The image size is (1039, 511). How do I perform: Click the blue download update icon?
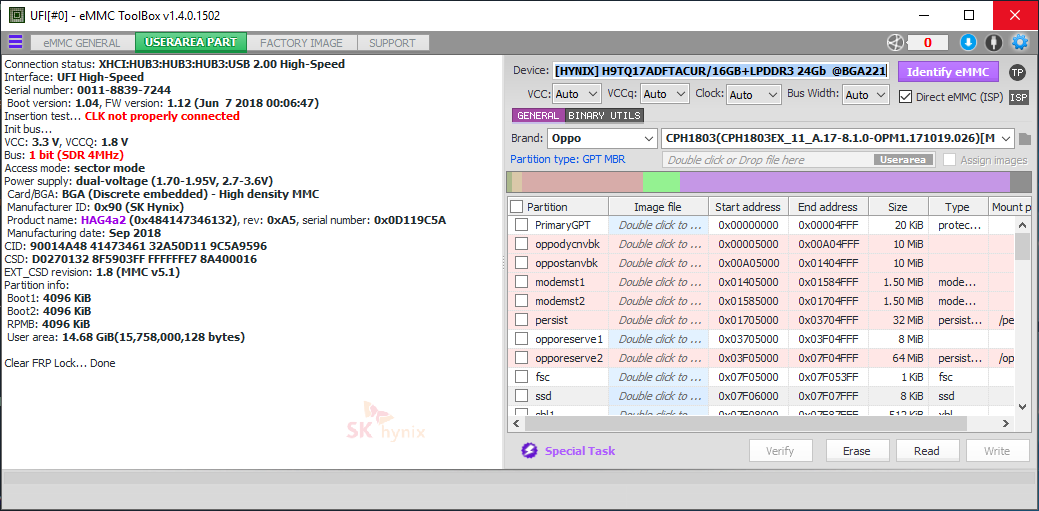[968, 42]
